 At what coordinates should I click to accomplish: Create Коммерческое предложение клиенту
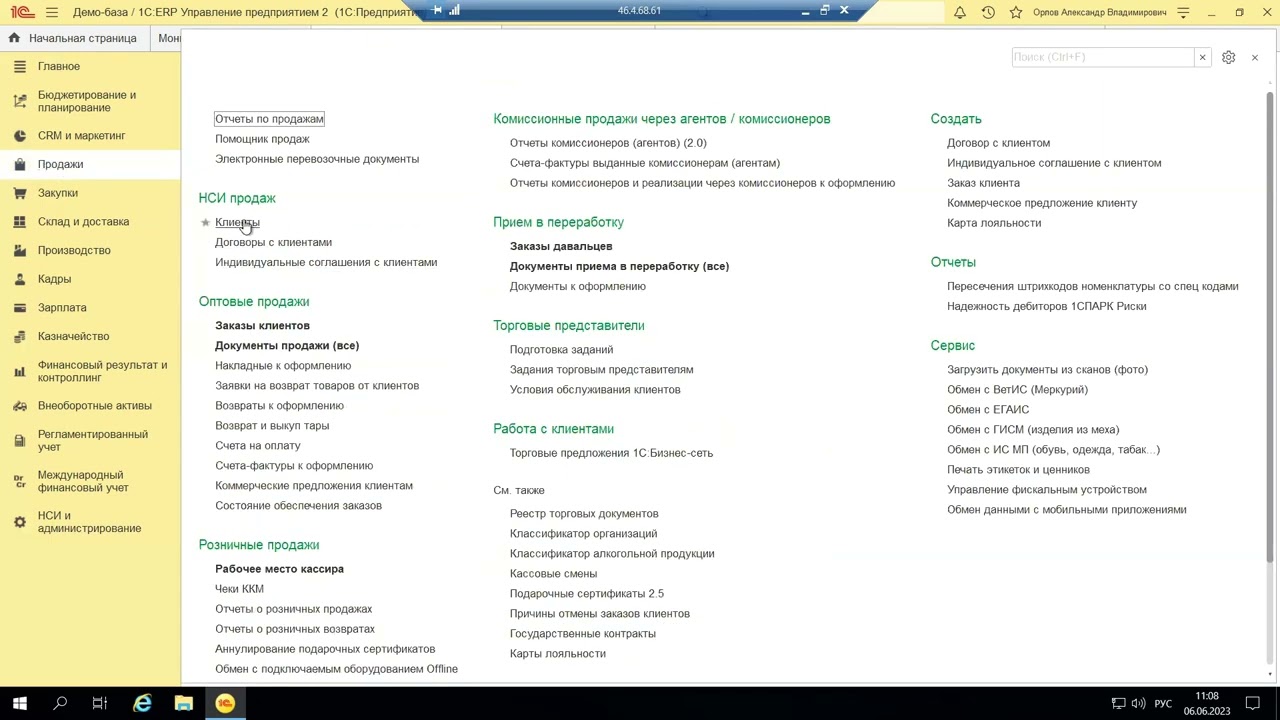(x=1042, y=203)
